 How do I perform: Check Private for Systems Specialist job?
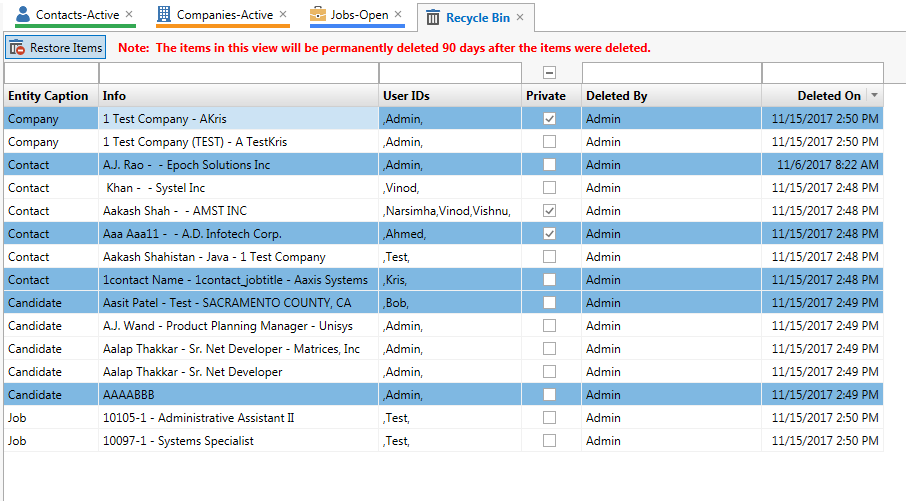click(549, 441)
